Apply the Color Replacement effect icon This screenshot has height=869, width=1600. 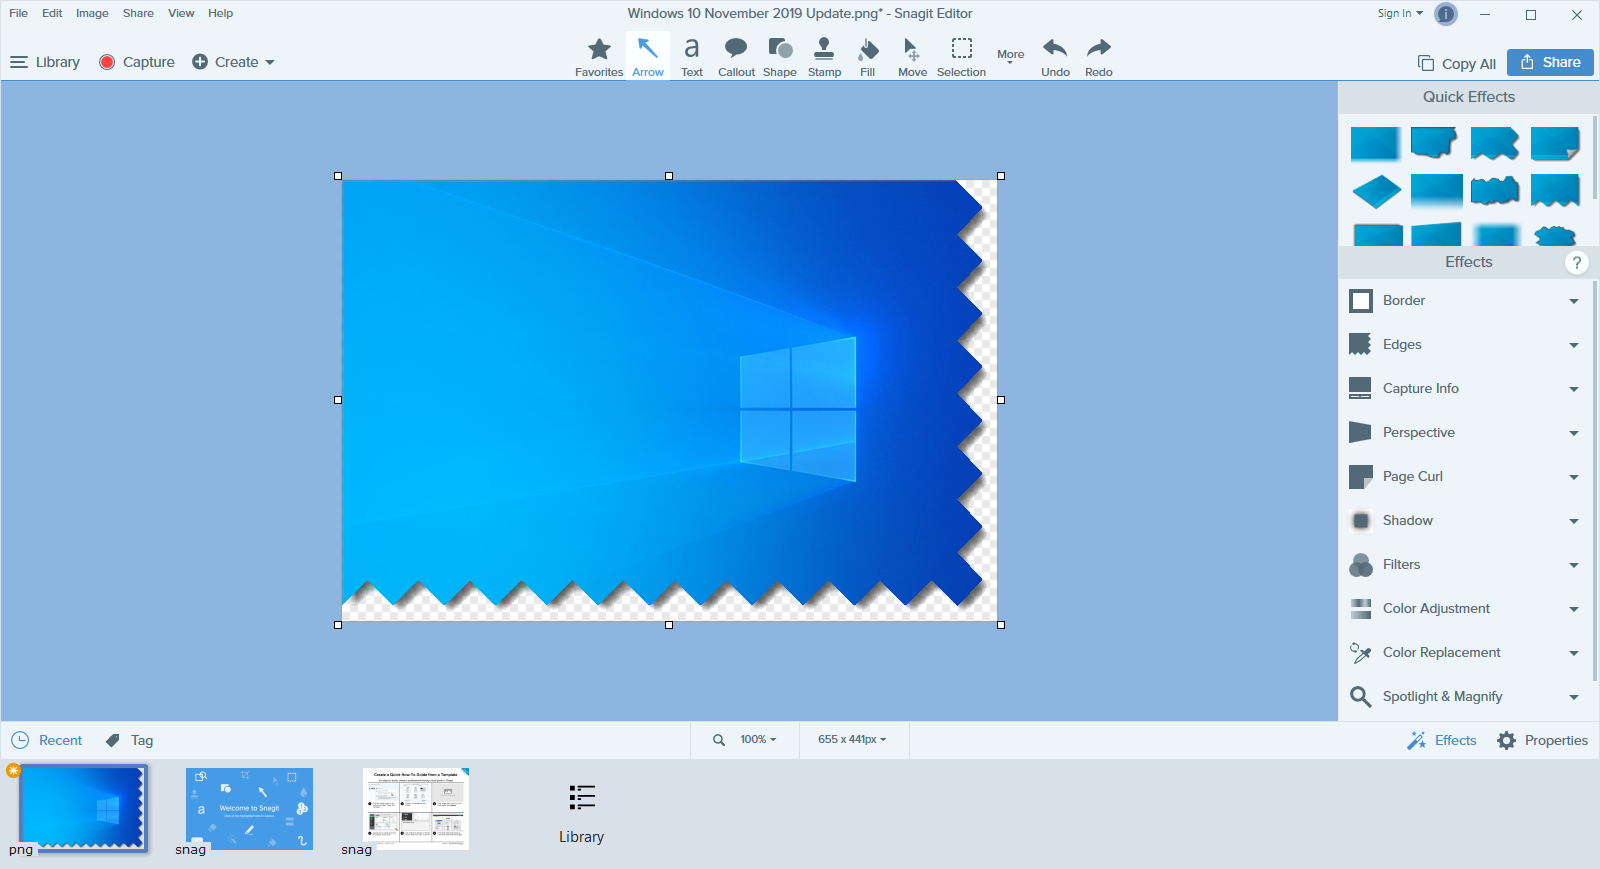coord(1361,653)
